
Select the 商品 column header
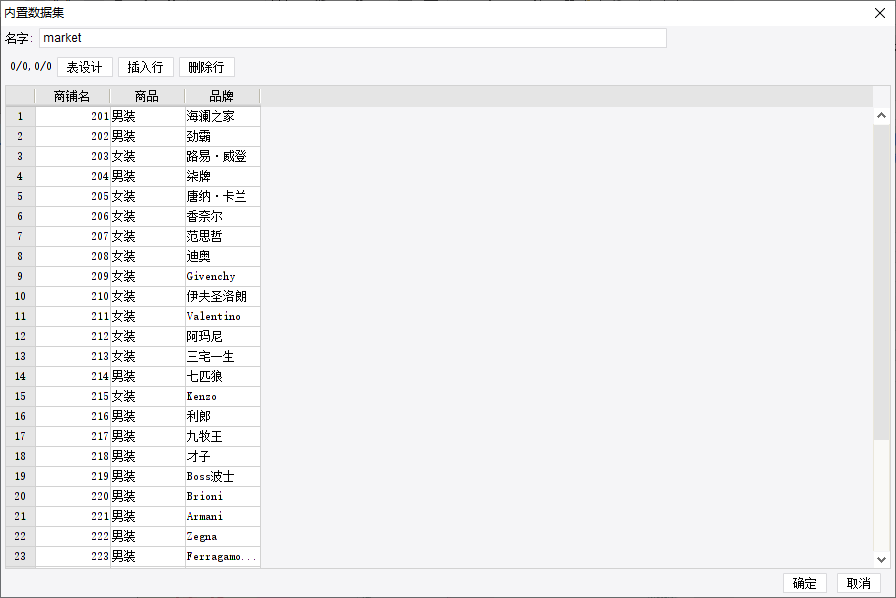(147, 96)
